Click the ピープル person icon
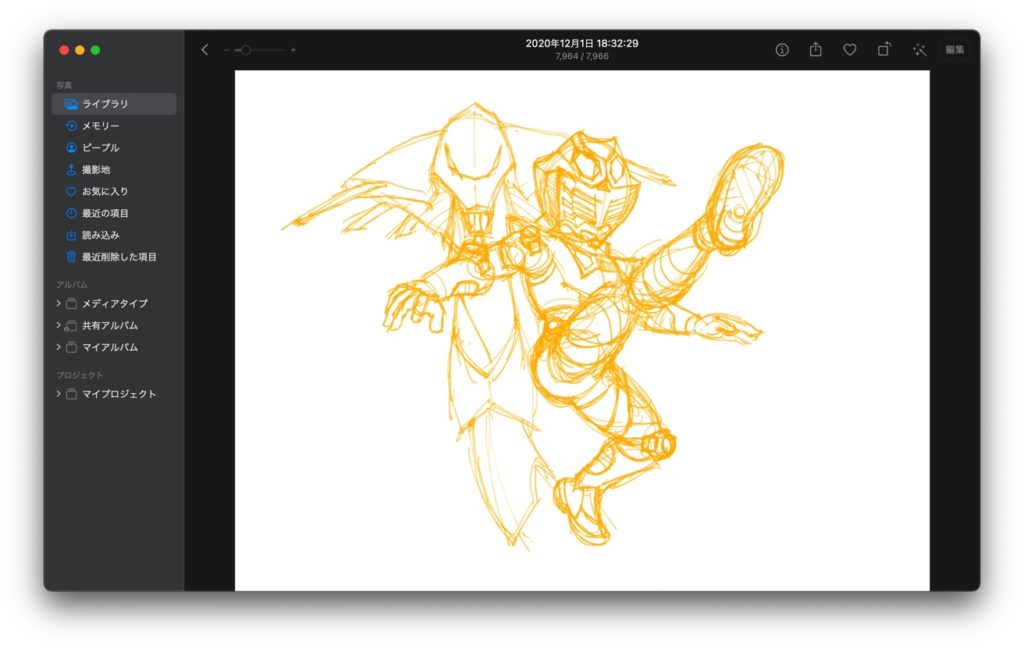 pyautogui.click(x=71, y=148)
